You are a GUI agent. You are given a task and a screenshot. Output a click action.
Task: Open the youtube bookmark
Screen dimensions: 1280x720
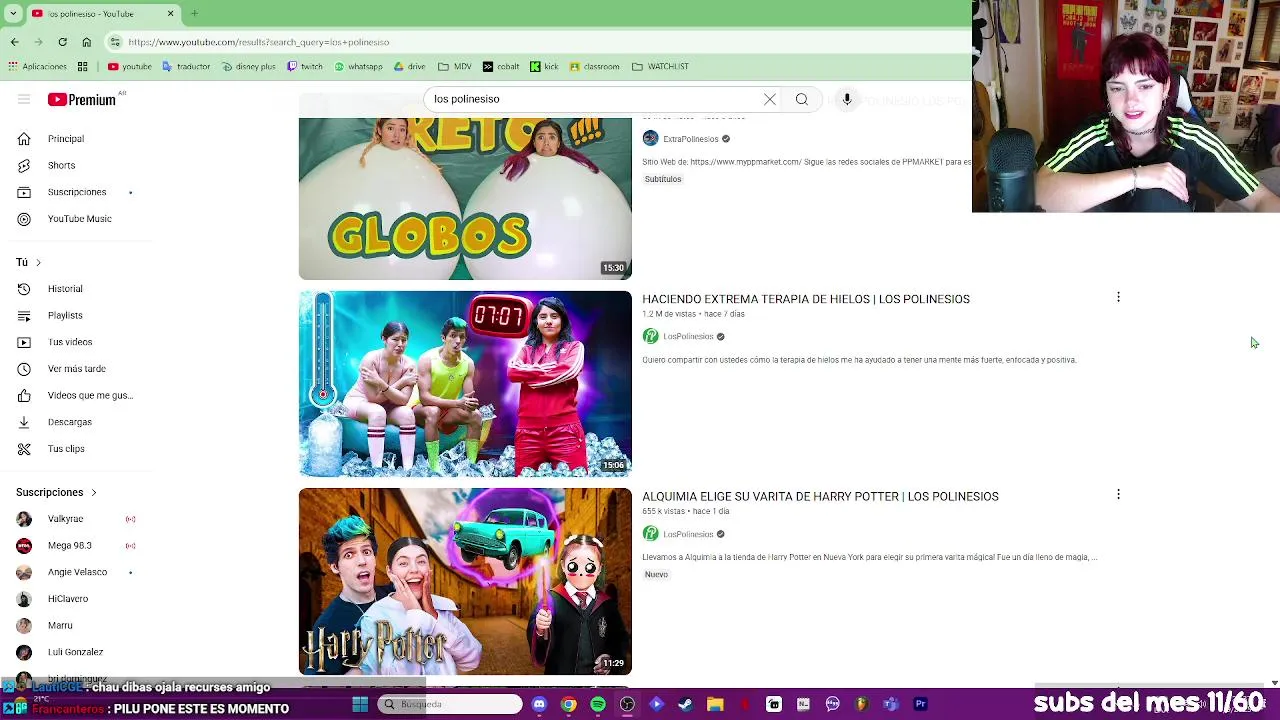129,66
